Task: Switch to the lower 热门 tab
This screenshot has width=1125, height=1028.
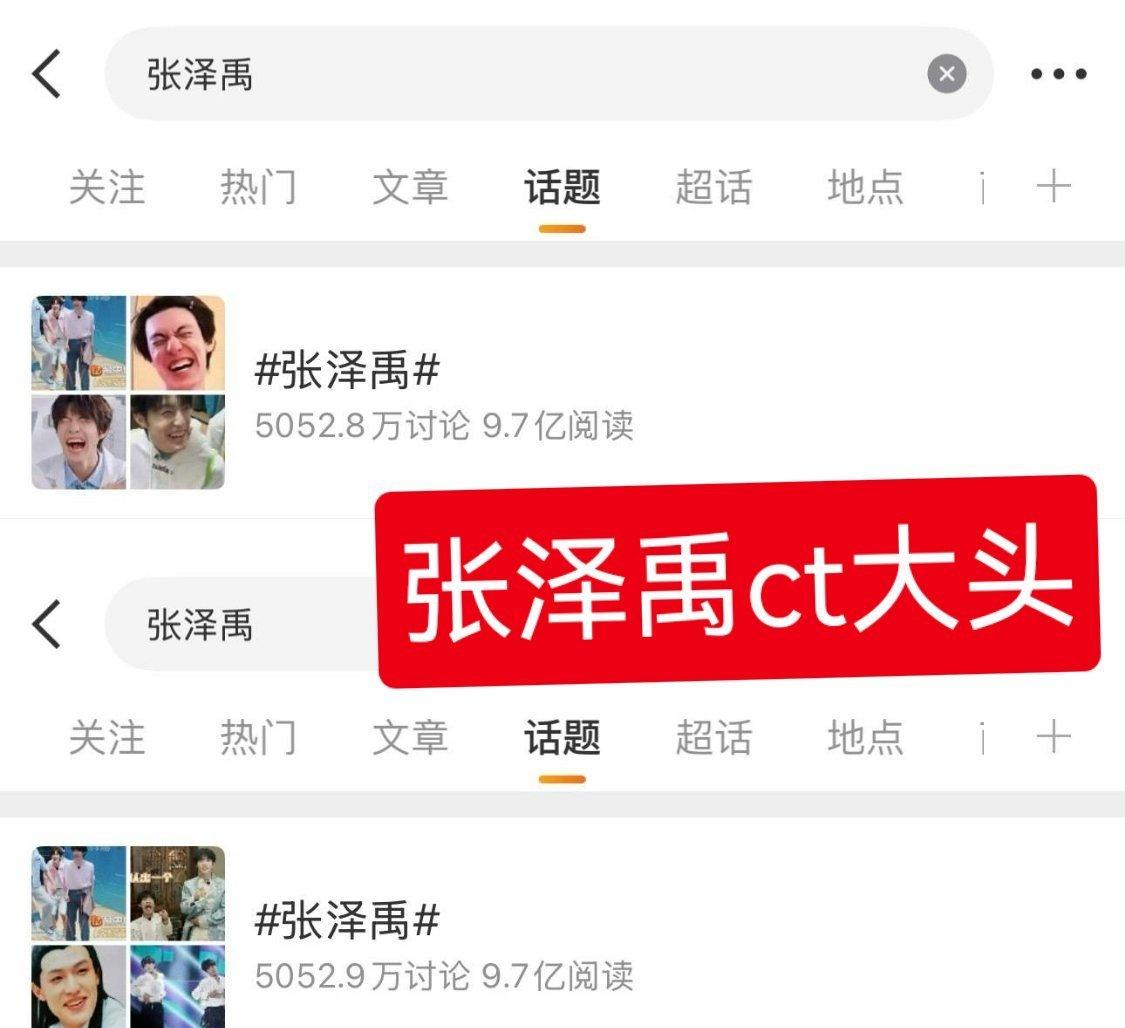Action: point(258,737)
